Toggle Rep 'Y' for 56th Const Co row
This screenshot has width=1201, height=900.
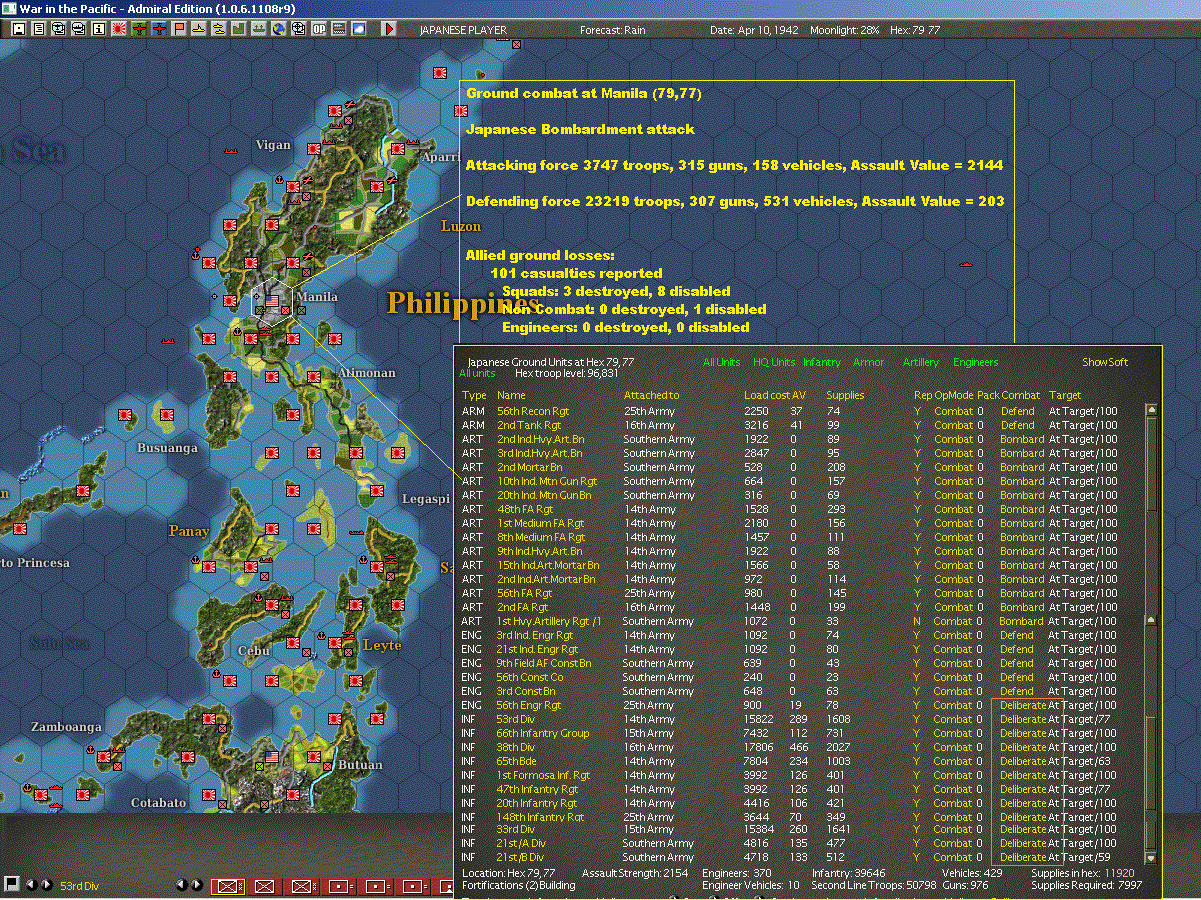(918, 677)
